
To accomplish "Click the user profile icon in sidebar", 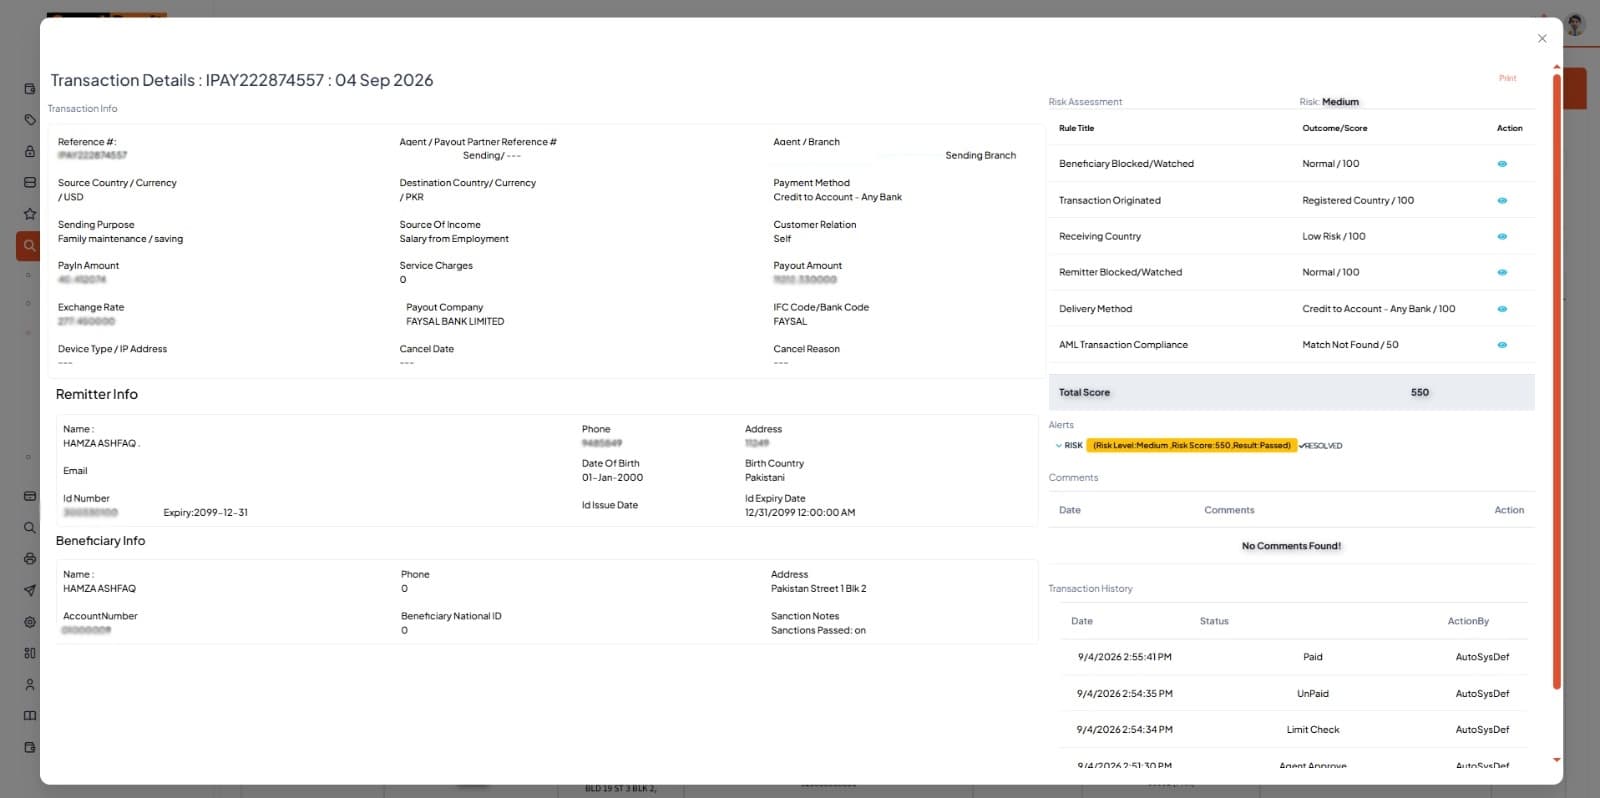I will (x=30, y=685).
